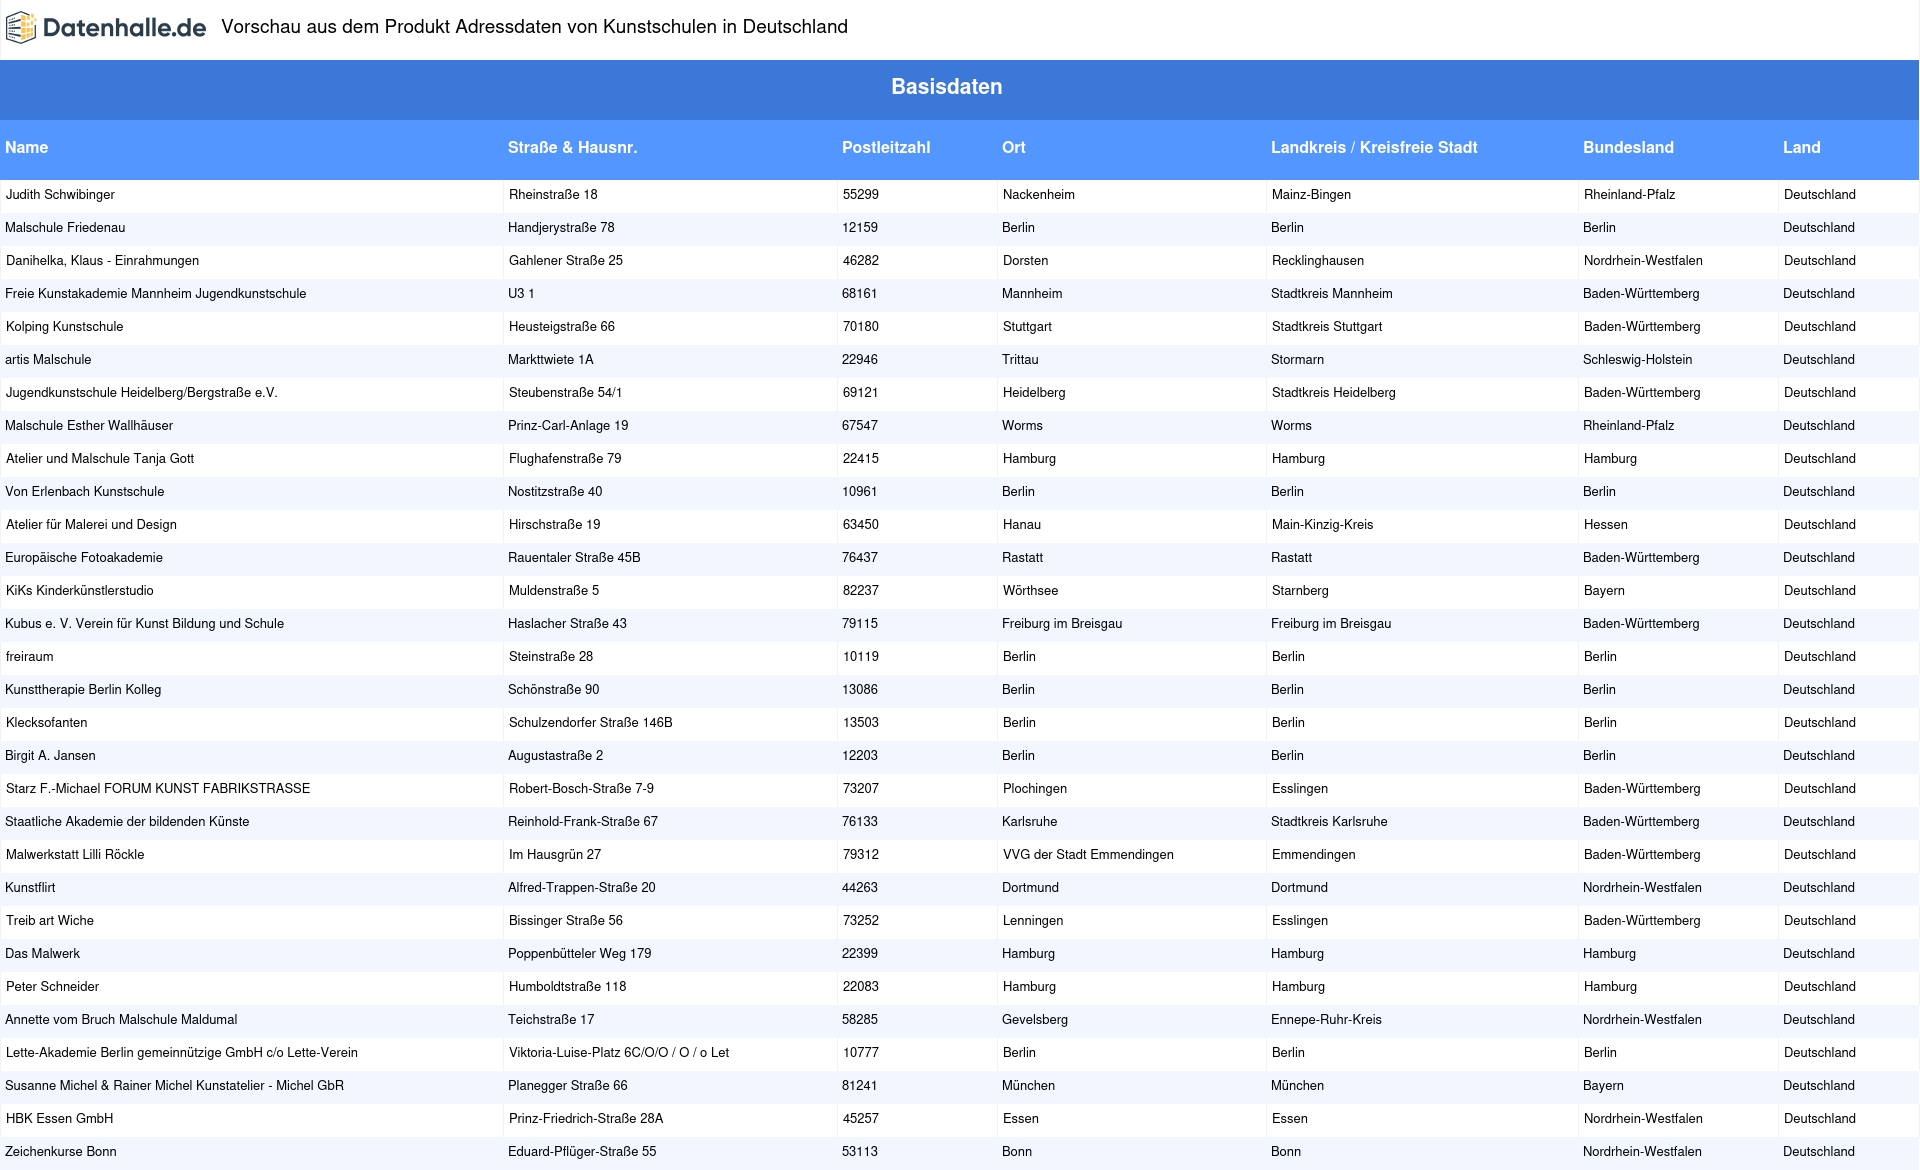Click address Rheinstraße 18
Screen dimensions: 1920x1170
(x=553, y=195)
